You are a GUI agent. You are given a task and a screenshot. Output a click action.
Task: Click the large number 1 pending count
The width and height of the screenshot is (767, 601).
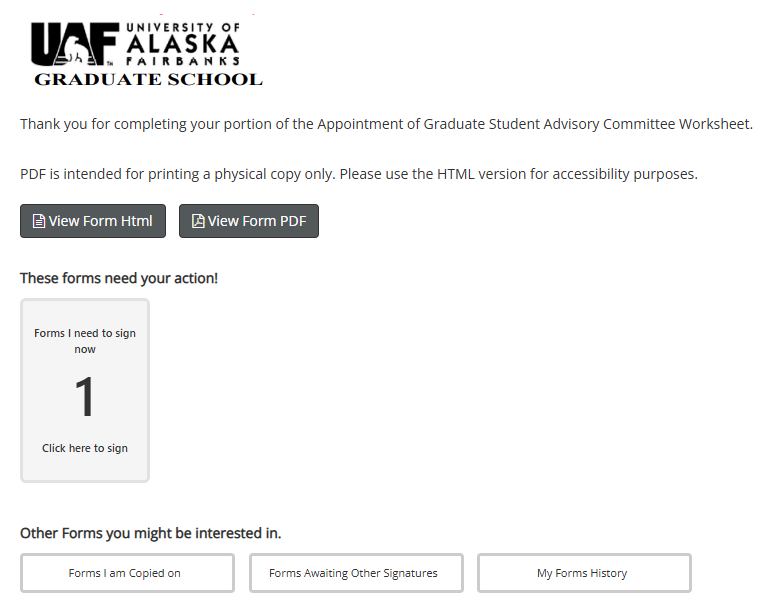(x=85, y=397)
